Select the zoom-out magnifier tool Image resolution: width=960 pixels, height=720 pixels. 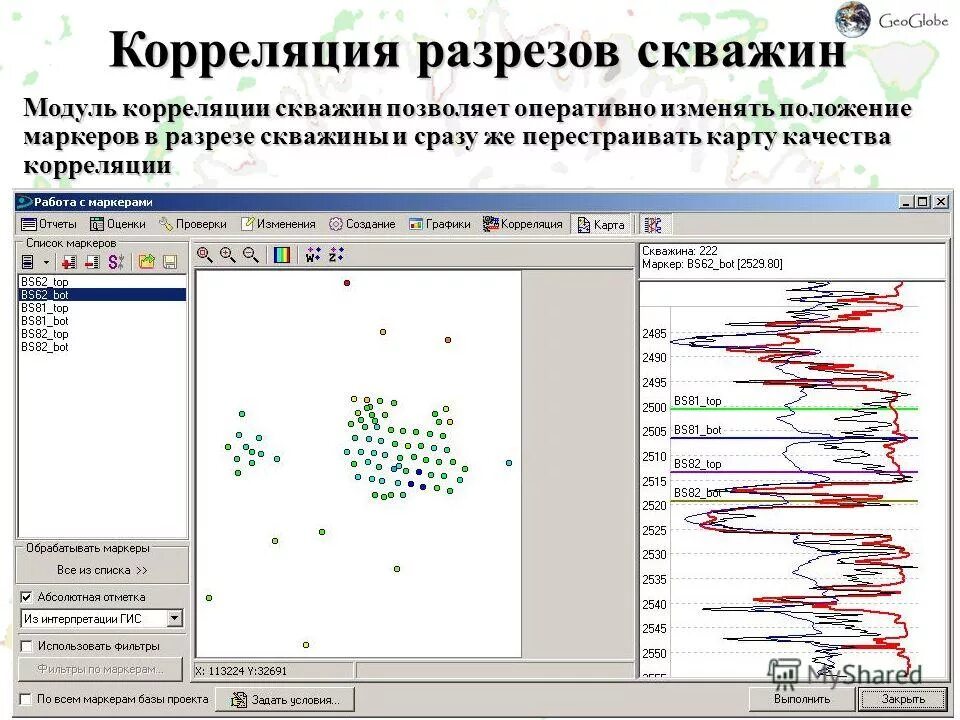point(249,256)
